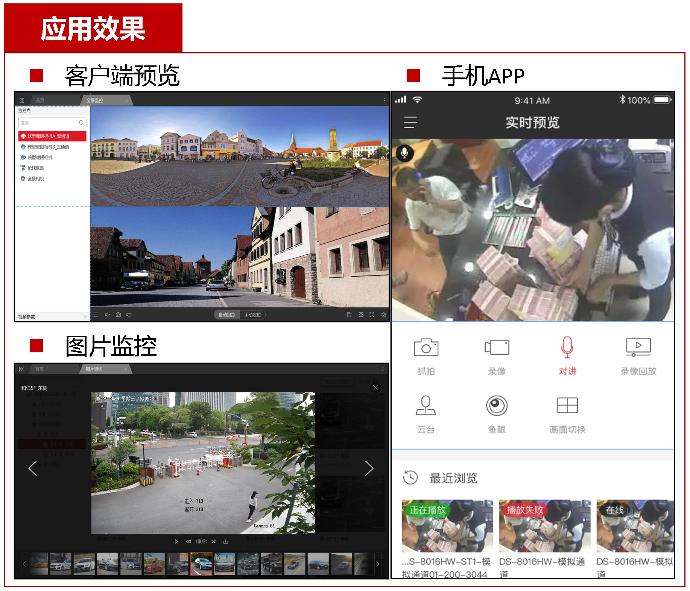The height and width of the screenshot is (591, 690).
Task: Click the search field in device panel
Action: pyautogui.click(x=52, y=122)
